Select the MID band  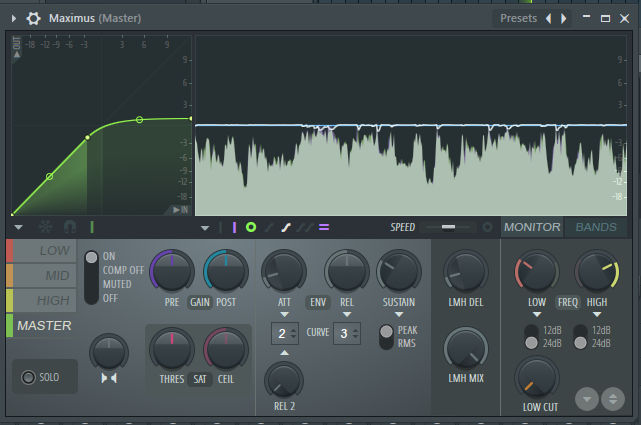pos(41,275)
